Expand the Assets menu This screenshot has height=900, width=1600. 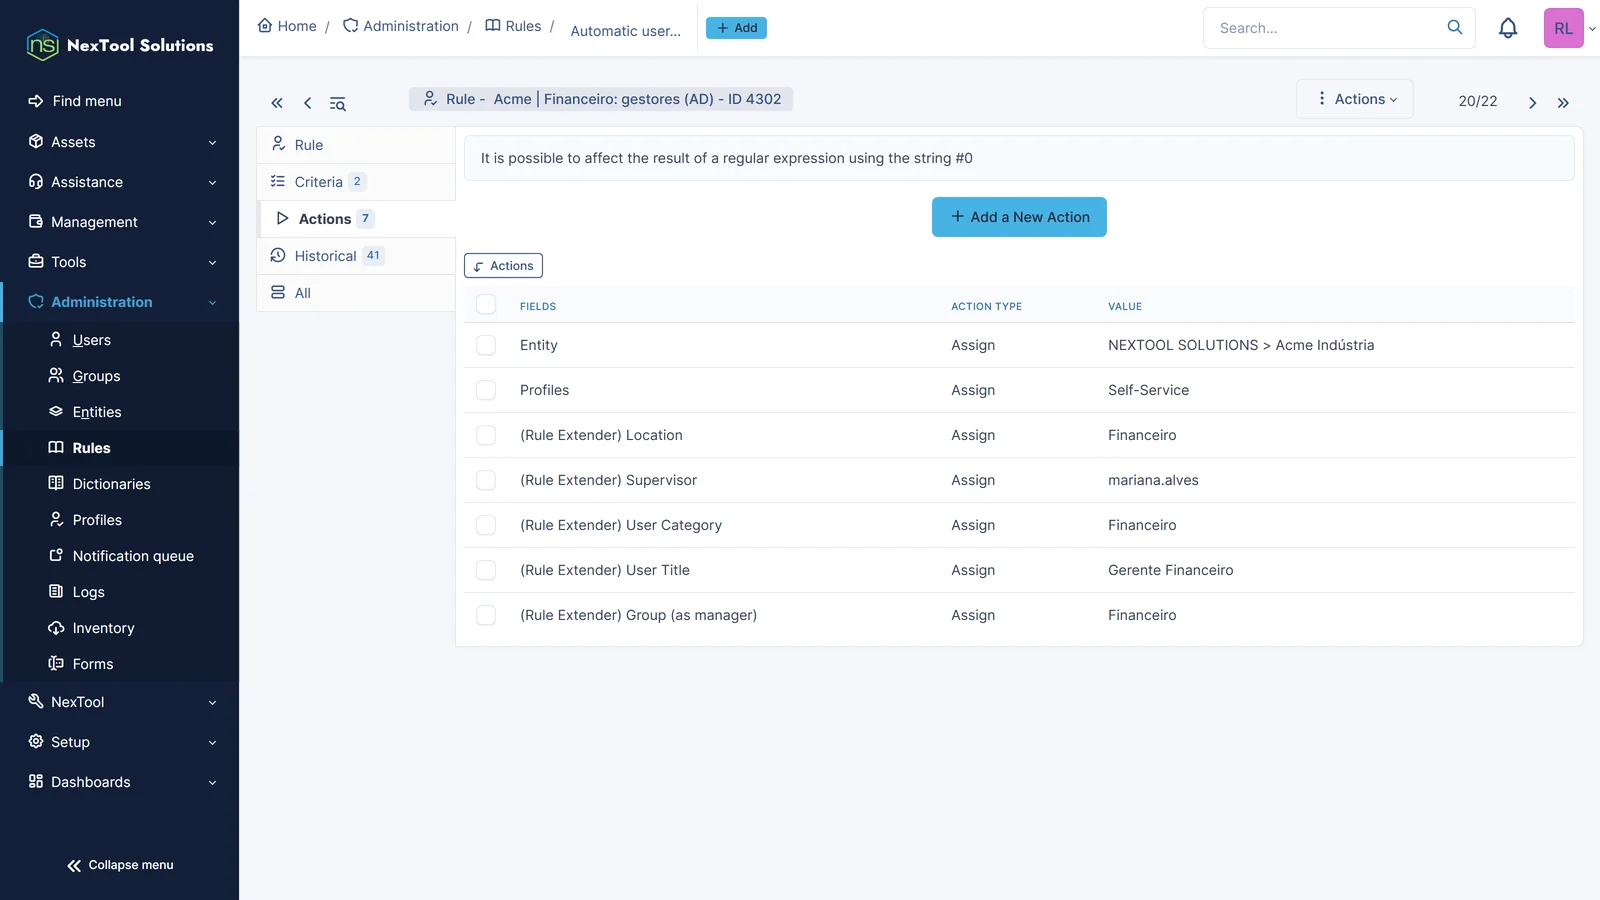(120, 142)
